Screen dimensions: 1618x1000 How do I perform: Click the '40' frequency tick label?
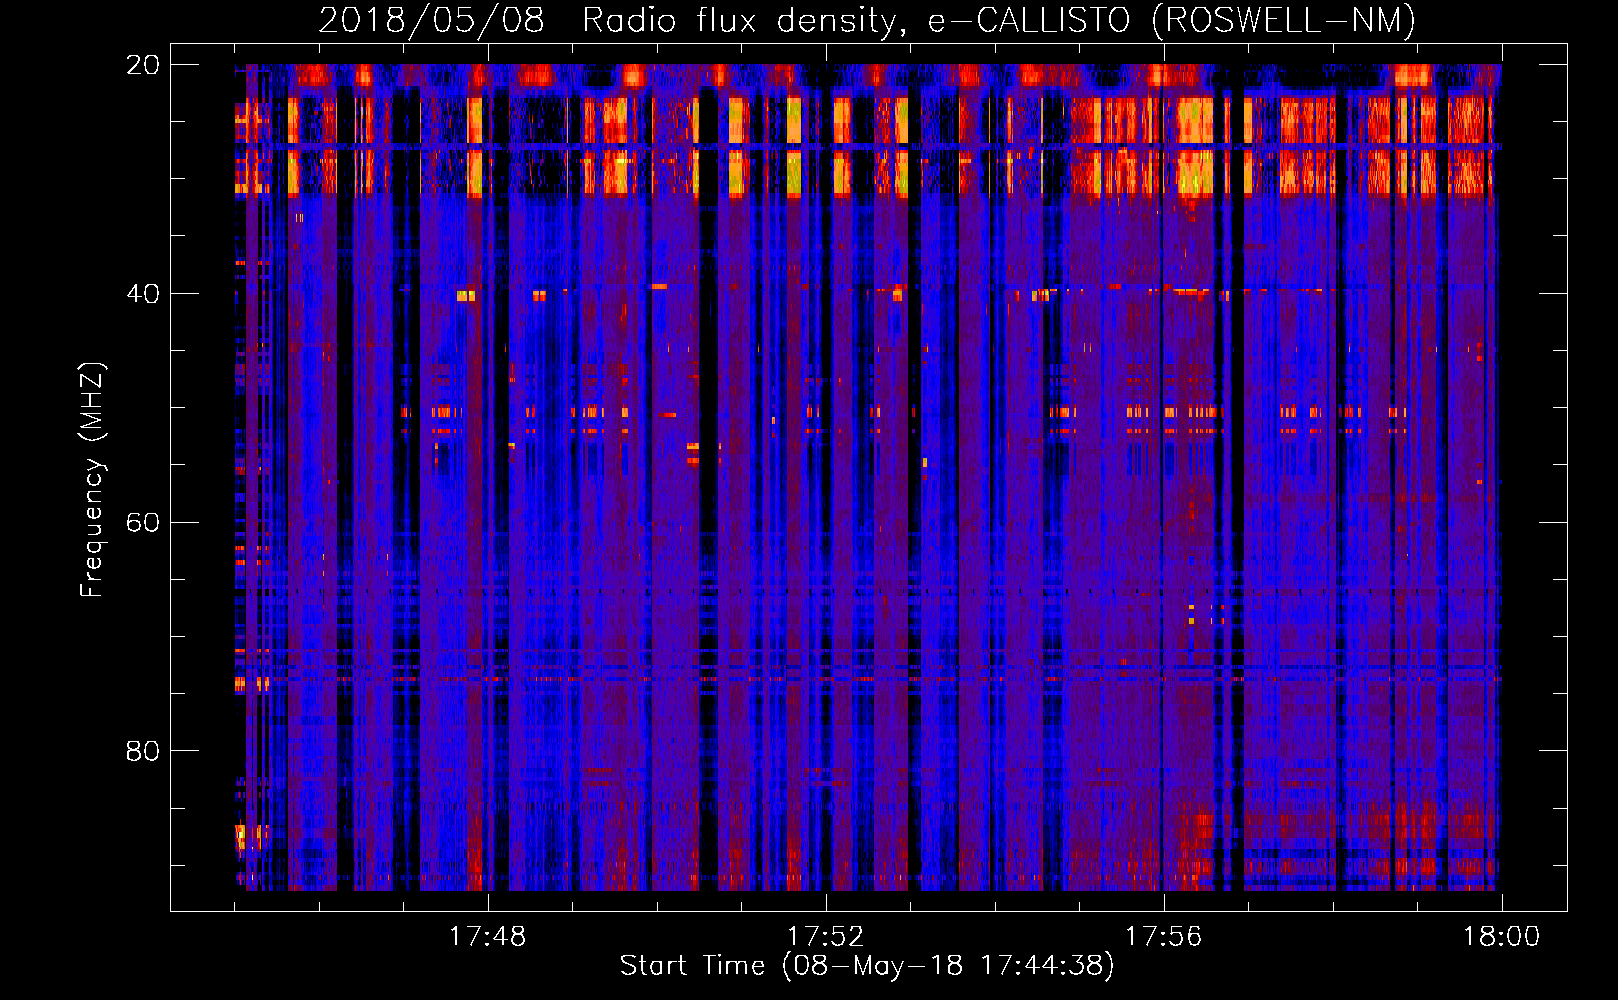pos(142,294)
